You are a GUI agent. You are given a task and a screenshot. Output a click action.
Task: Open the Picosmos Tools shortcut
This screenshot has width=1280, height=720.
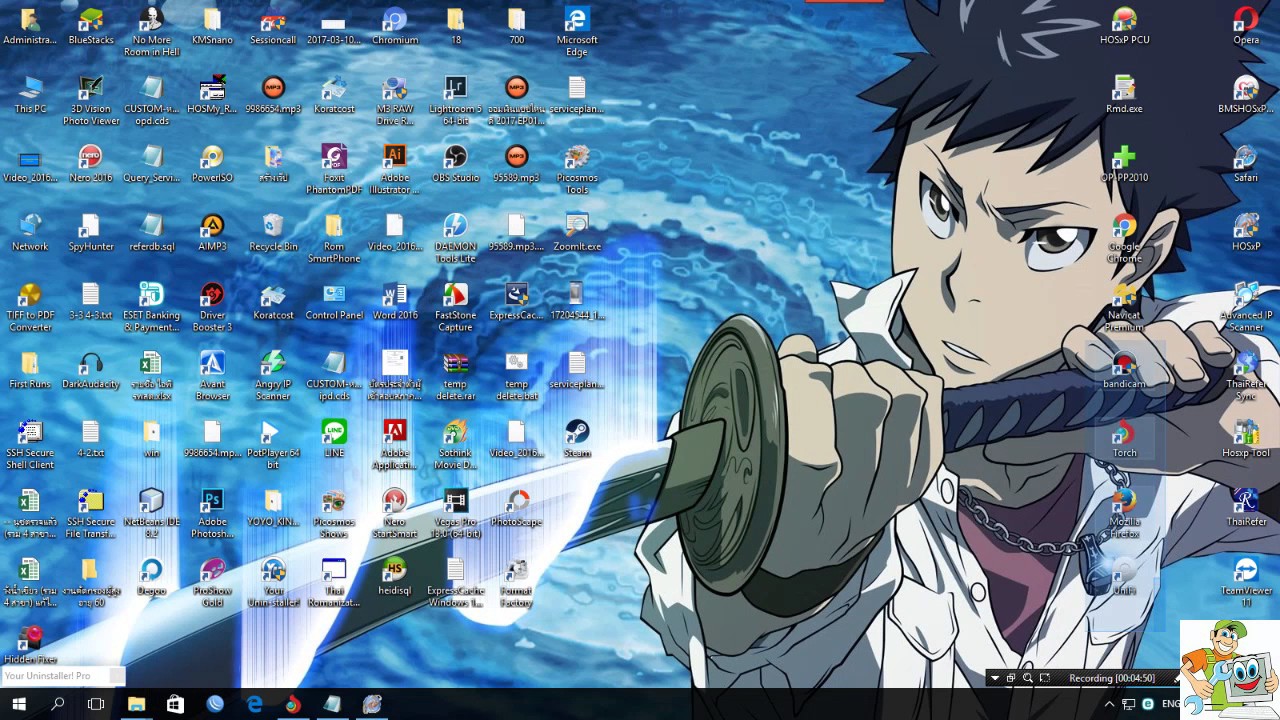(577, 170)
